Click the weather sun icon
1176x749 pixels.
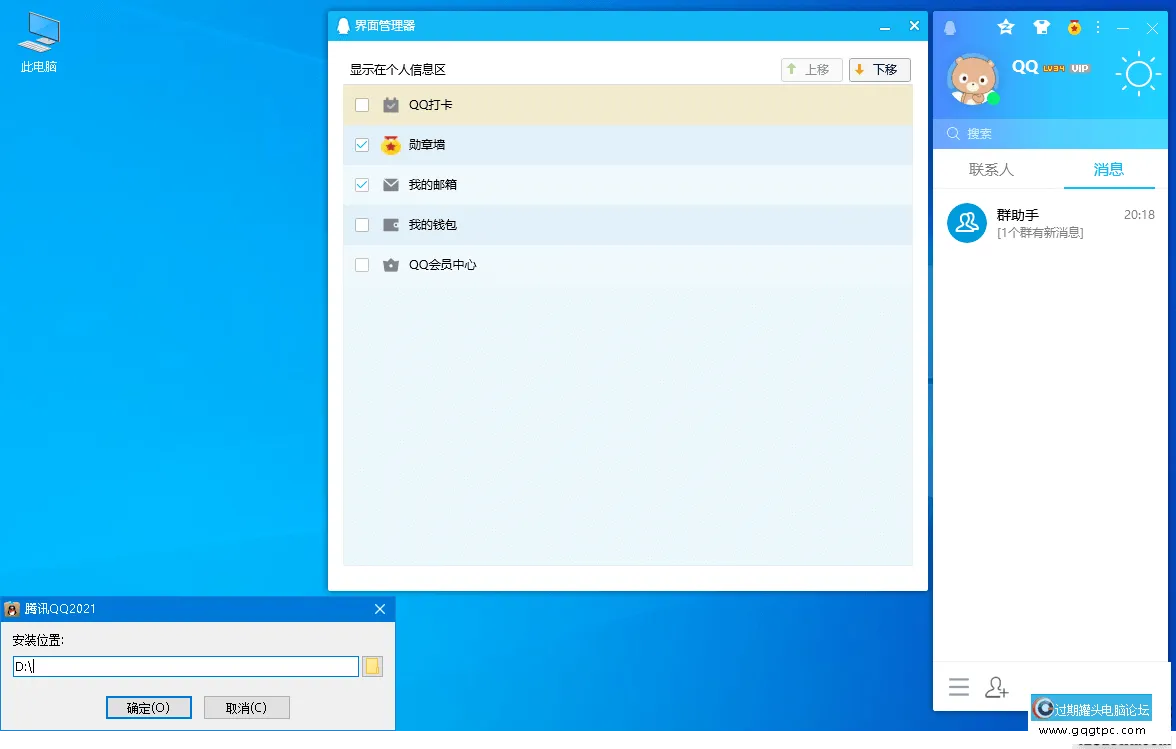pos(1138,73)
